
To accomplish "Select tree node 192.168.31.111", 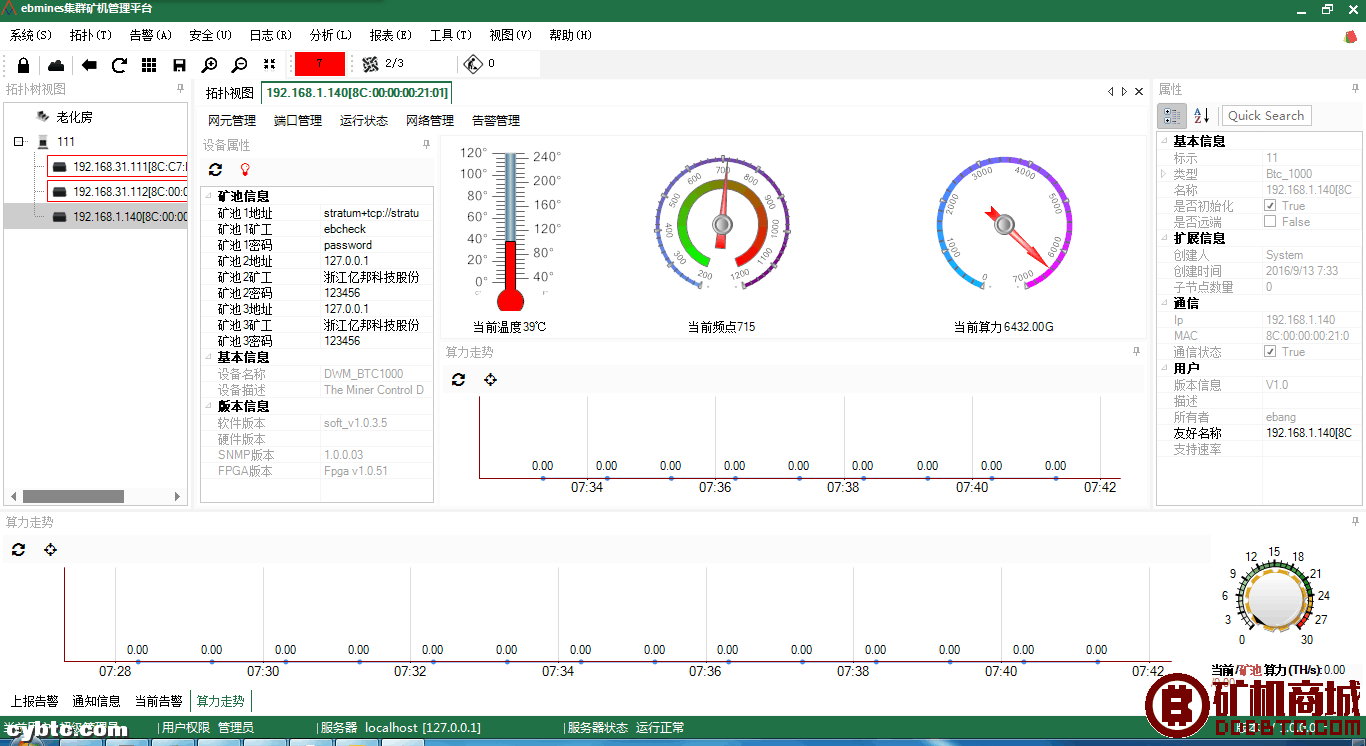I will pyautogui.click(x=118, y=167).
